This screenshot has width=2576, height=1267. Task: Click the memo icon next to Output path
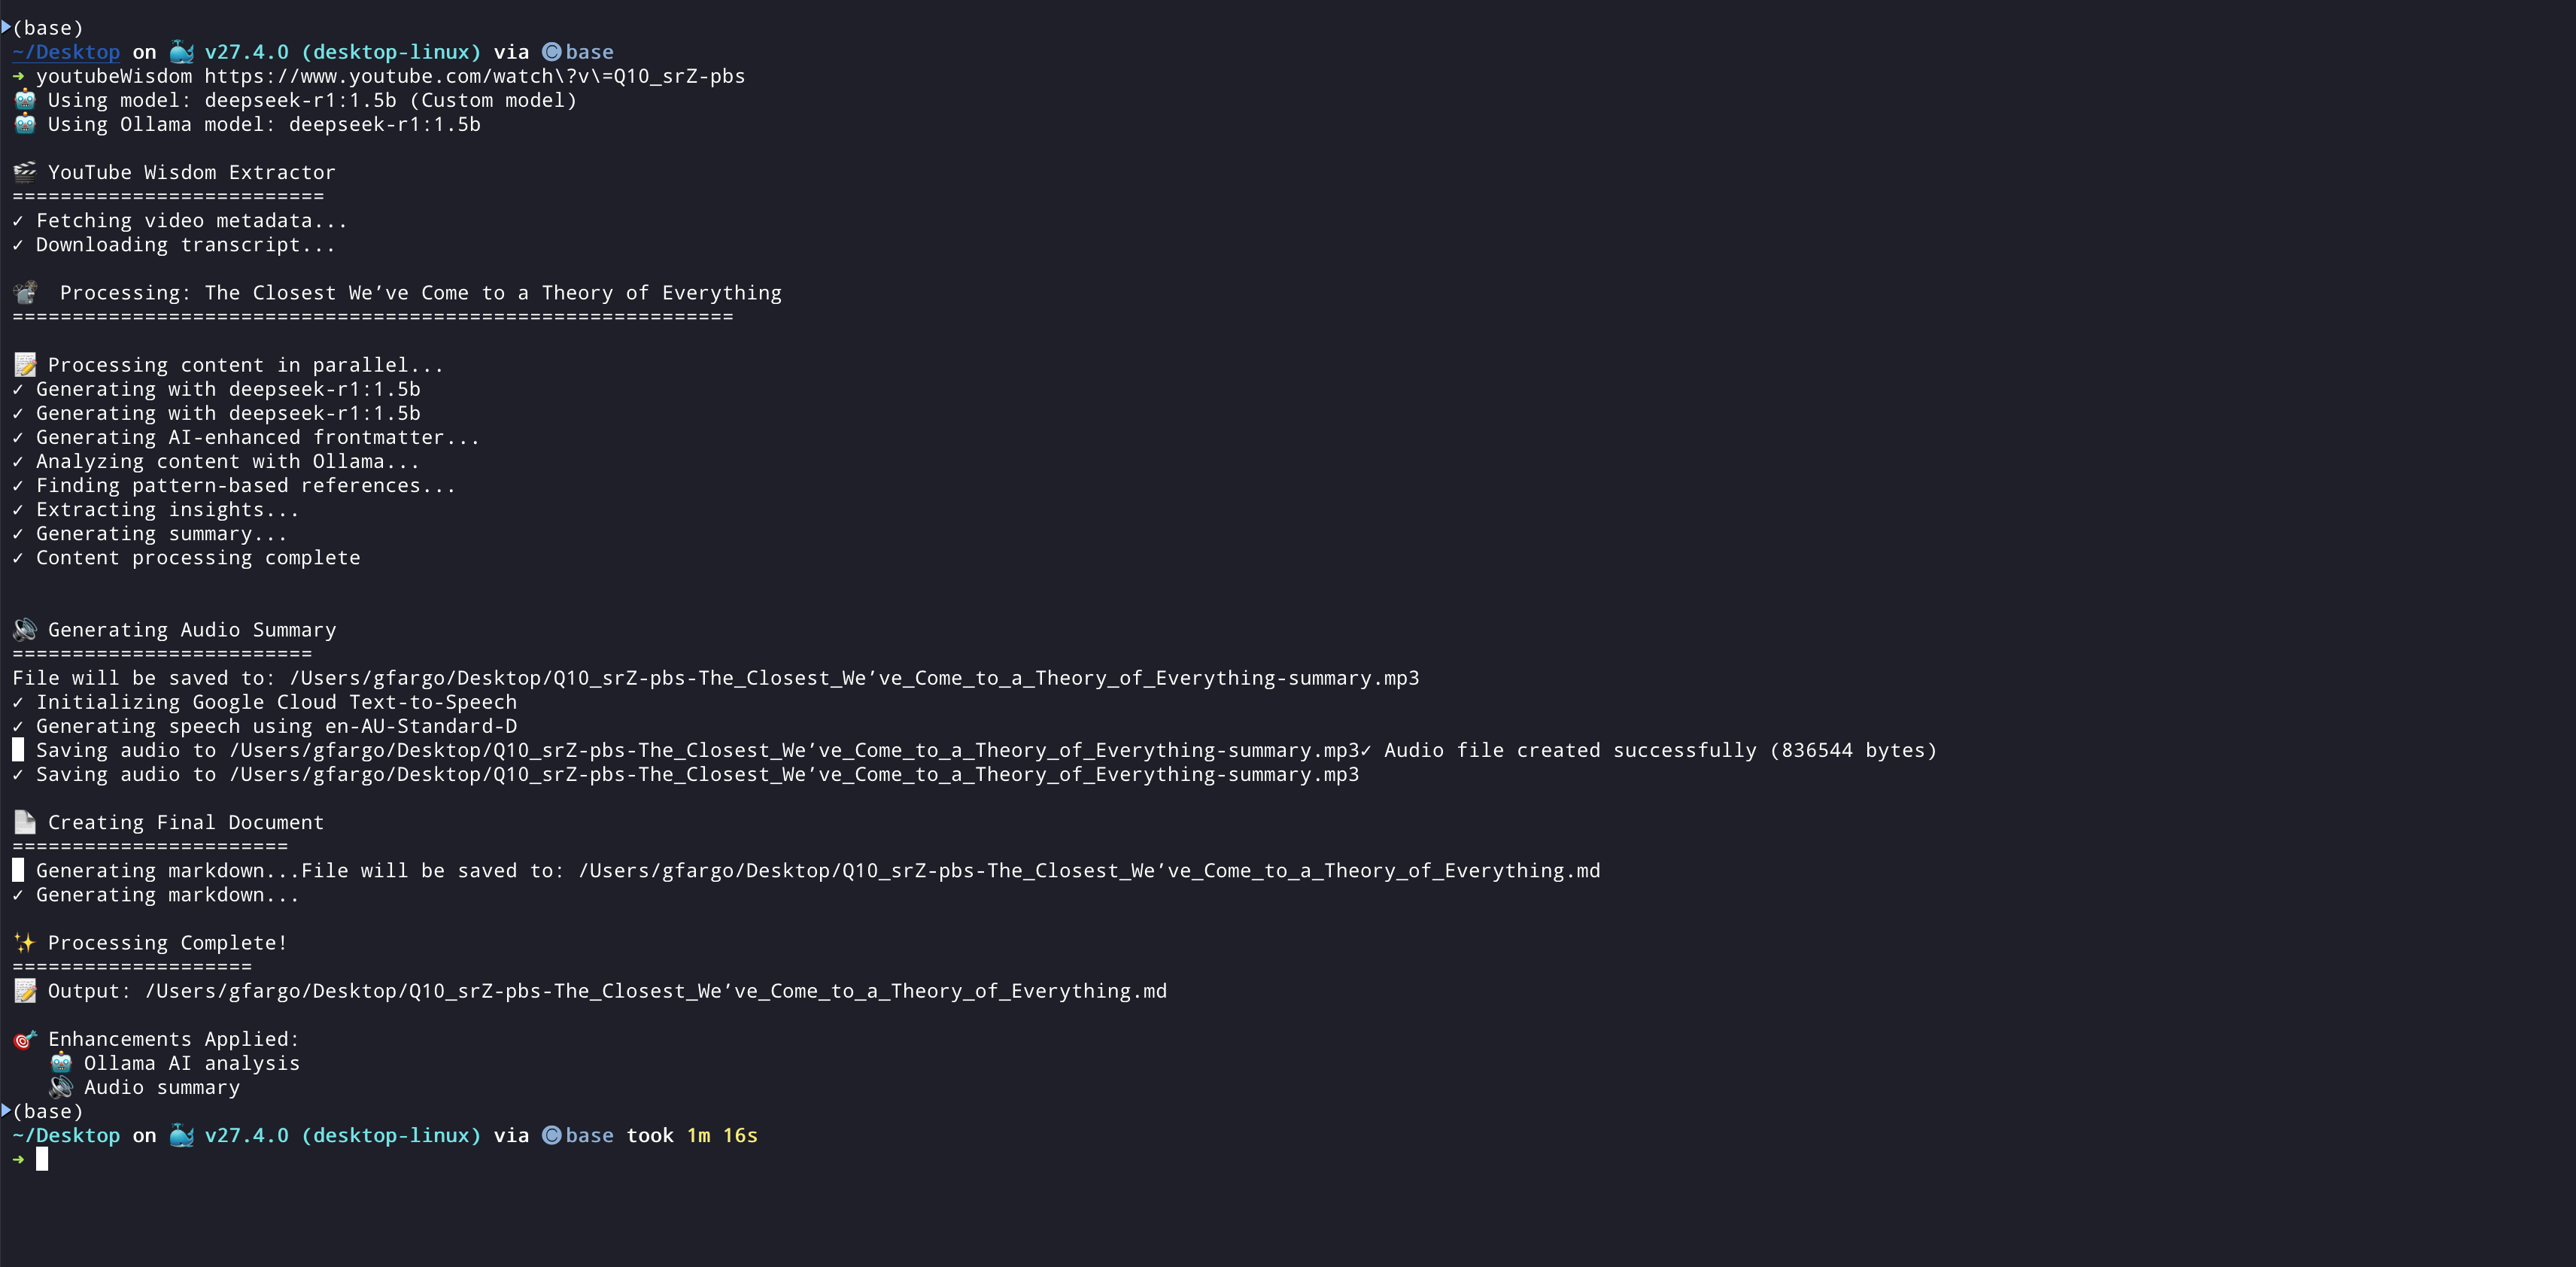pyautogui.click(x=25, y=991)
